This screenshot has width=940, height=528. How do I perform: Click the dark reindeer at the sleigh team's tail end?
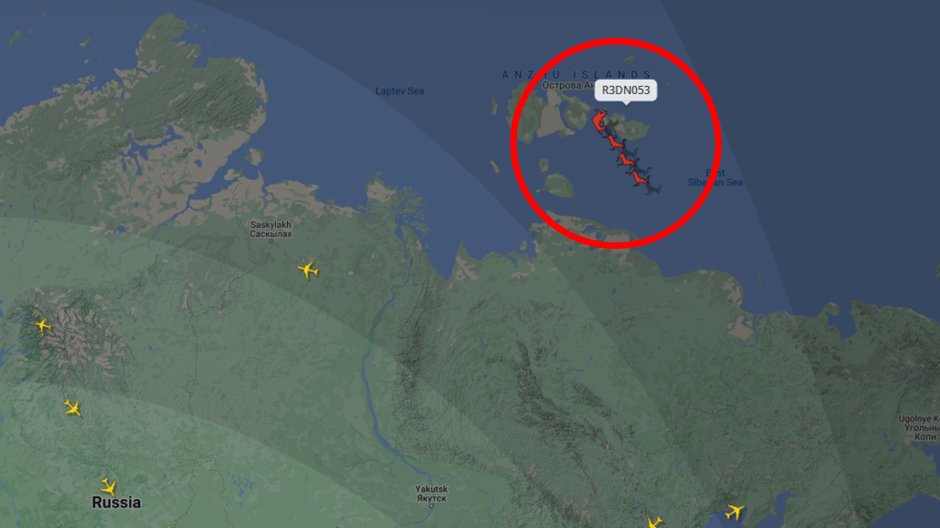[x=652, y=188]
